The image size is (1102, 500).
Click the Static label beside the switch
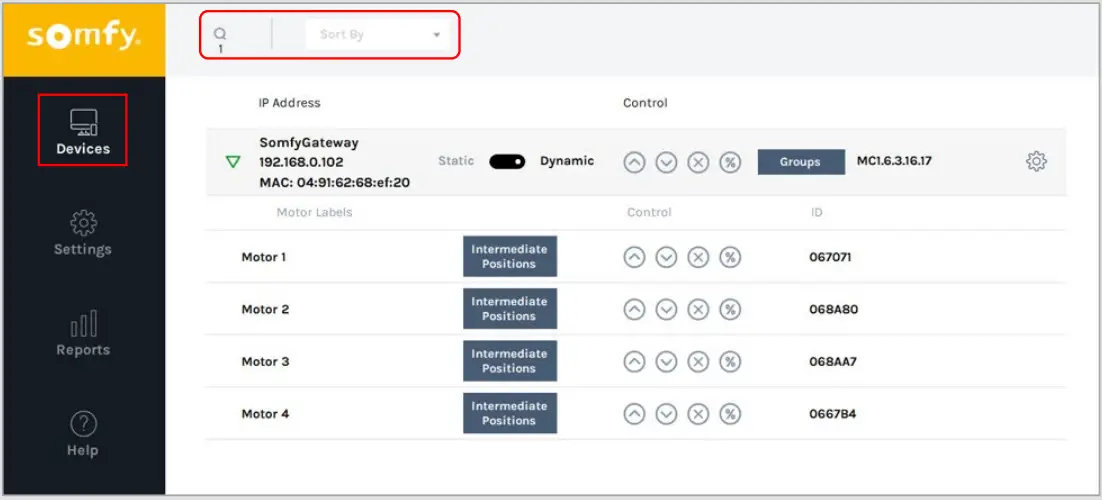click(456, 161)
